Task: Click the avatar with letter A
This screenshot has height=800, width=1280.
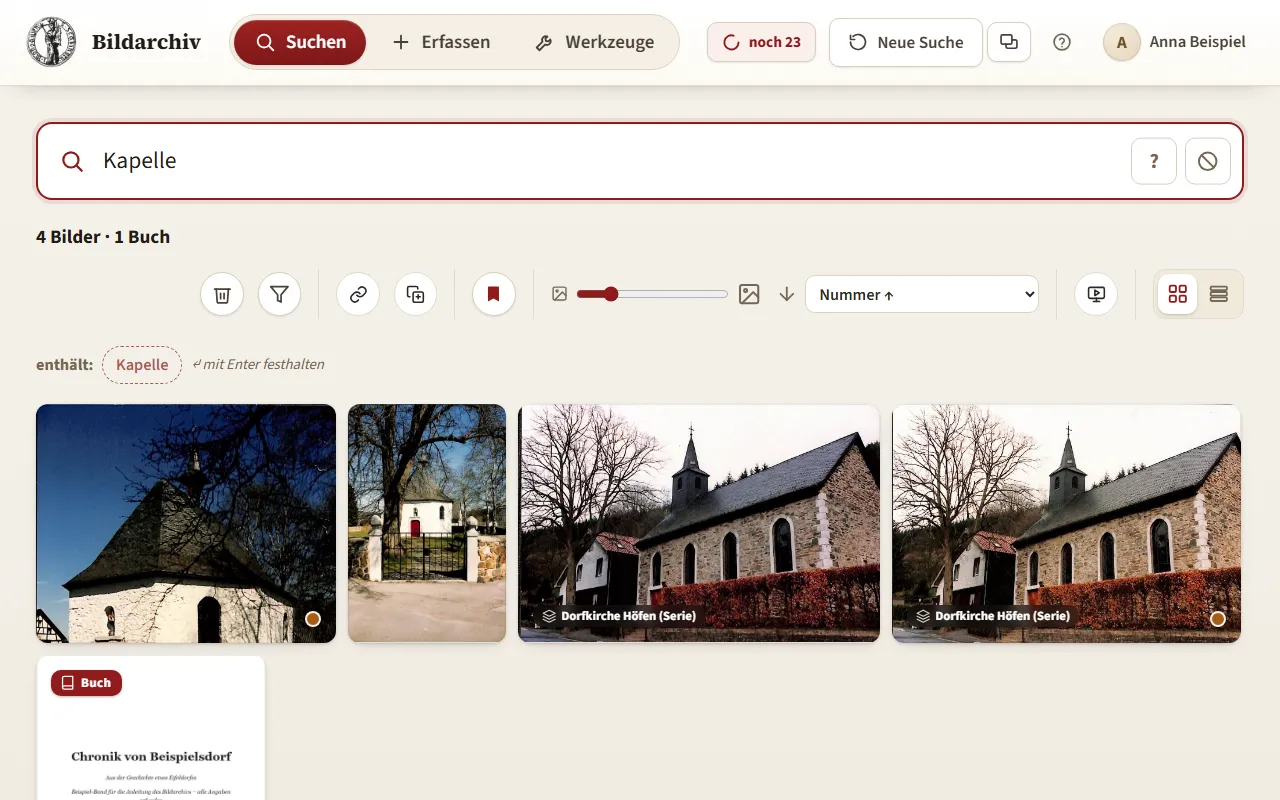Action: 1122,42
